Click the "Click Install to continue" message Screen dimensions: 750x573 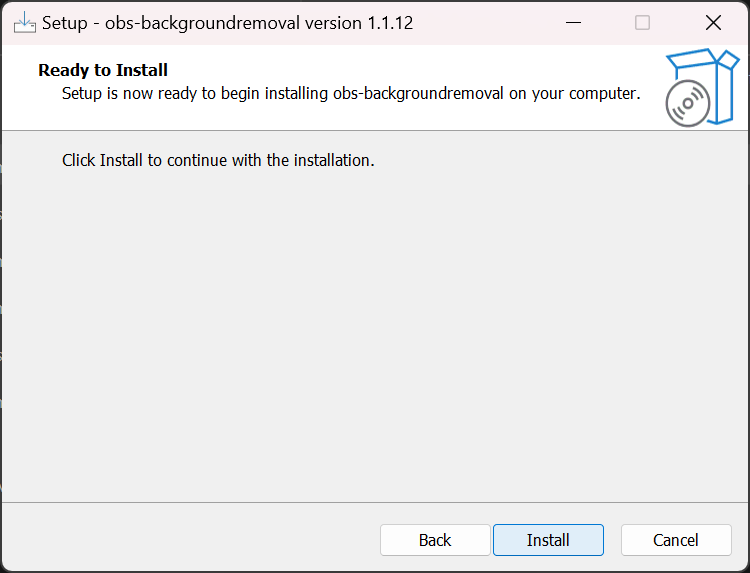click(x=218, y=160)
